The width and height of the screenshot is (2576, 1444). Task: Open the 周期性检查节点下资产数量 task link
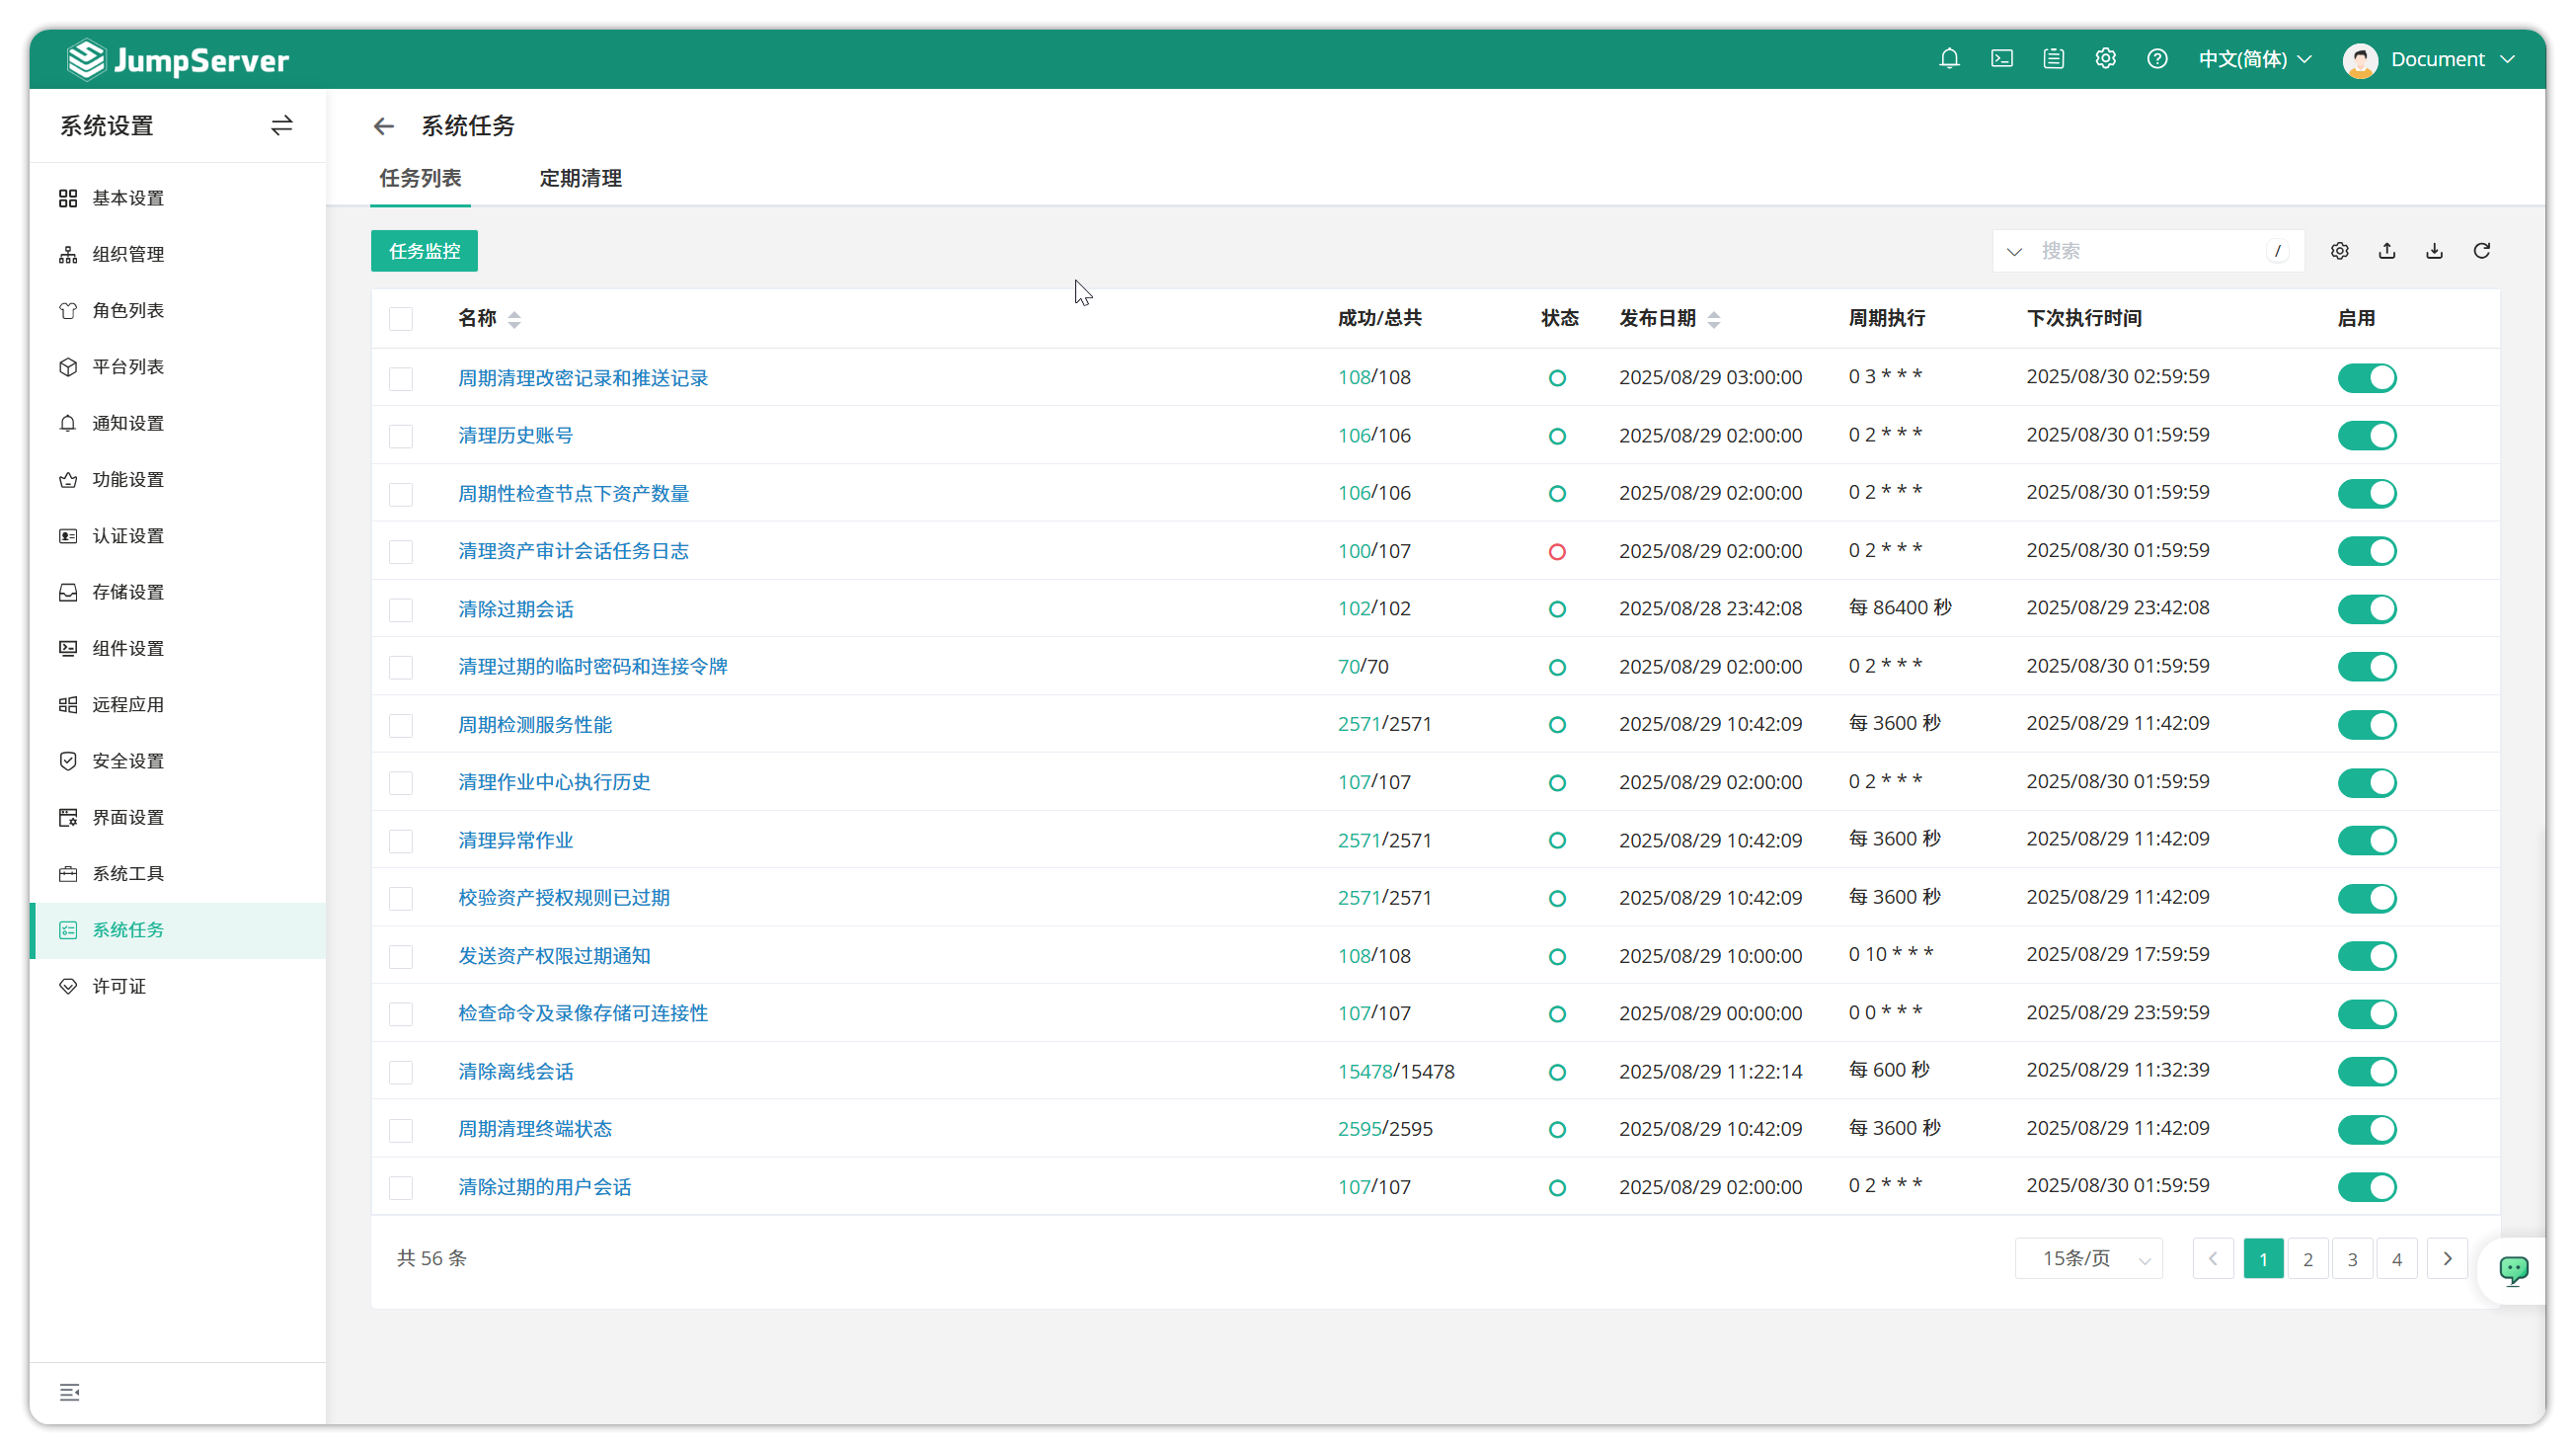573,493
